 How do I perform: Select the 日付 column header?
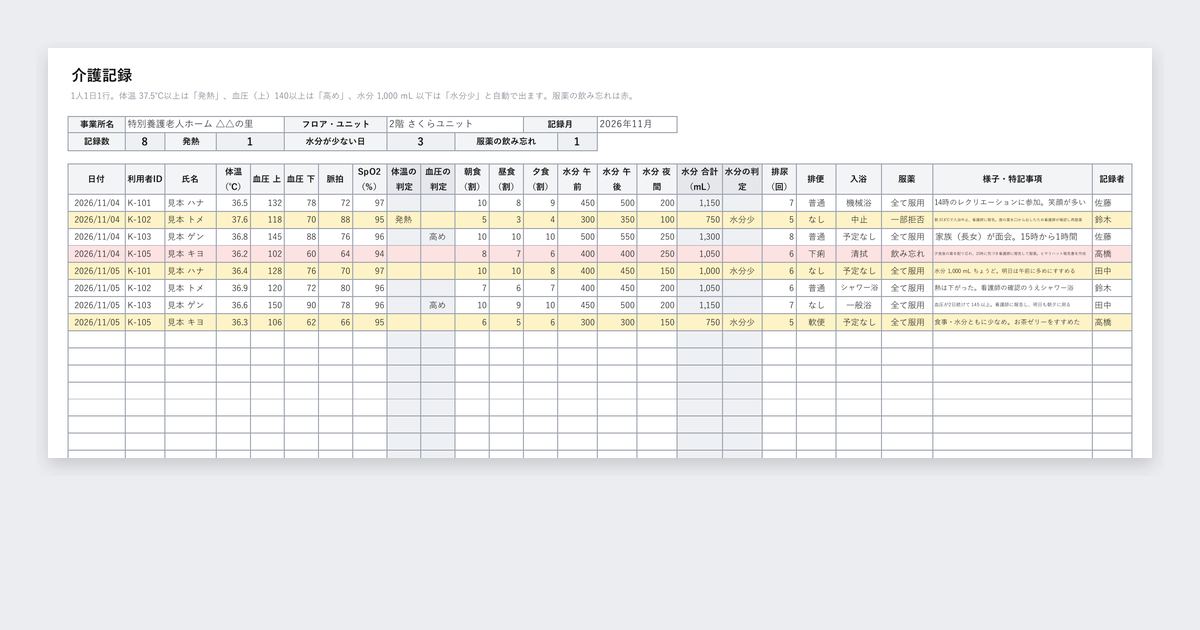coord(96,179)
